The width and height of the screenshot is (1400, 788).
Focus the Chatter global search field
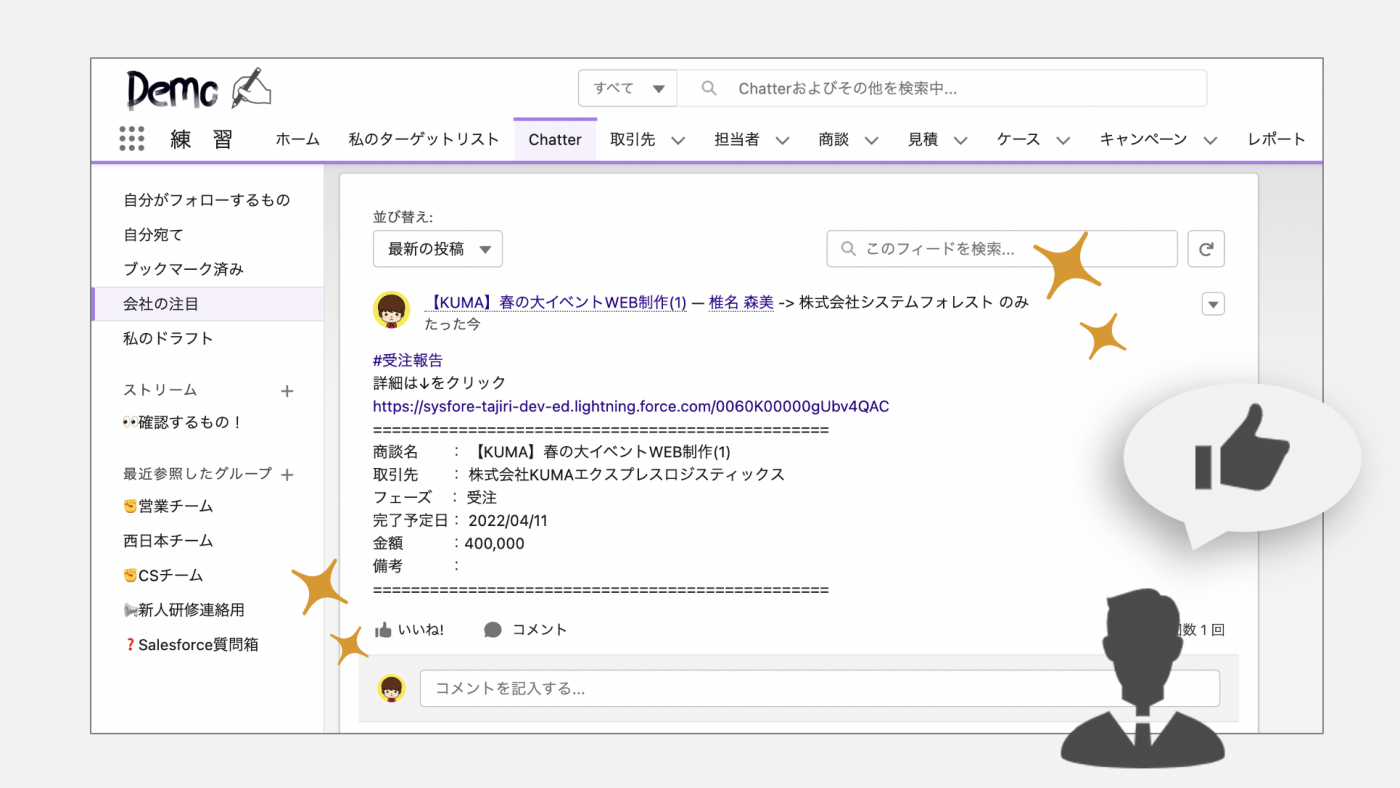click(x=942, y=88)
